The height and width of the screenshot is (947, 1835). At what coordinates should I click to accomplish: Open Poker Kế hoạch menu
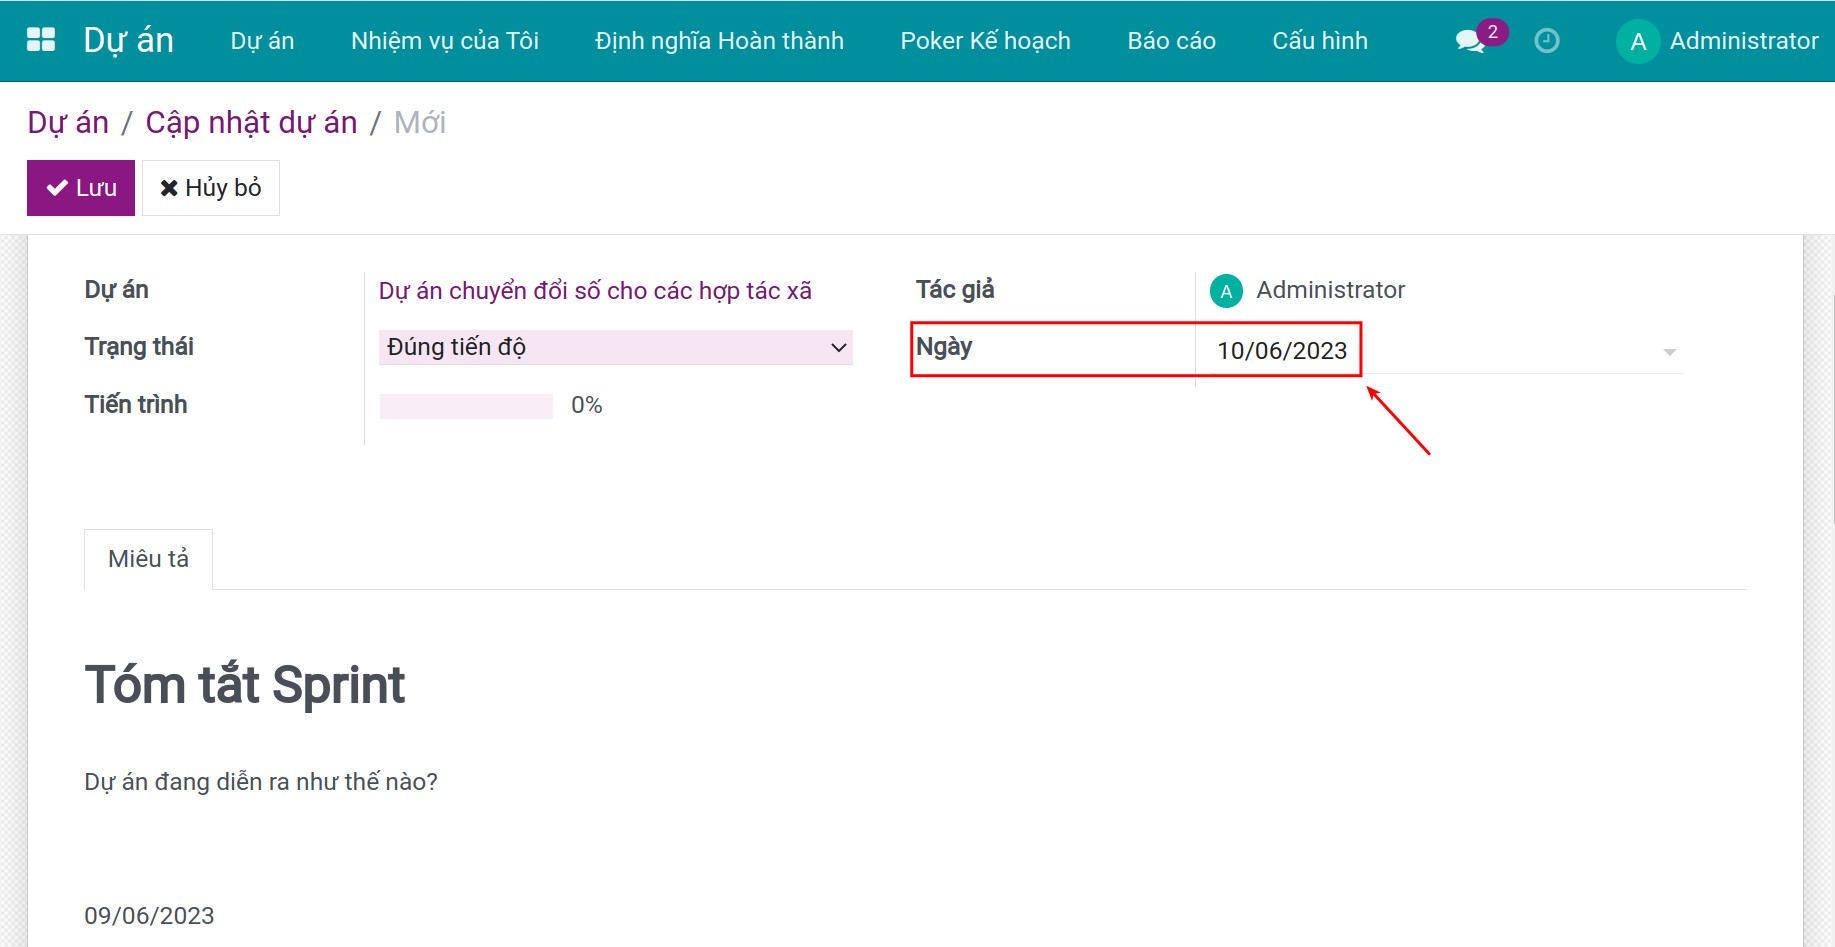tap(985, 41)
